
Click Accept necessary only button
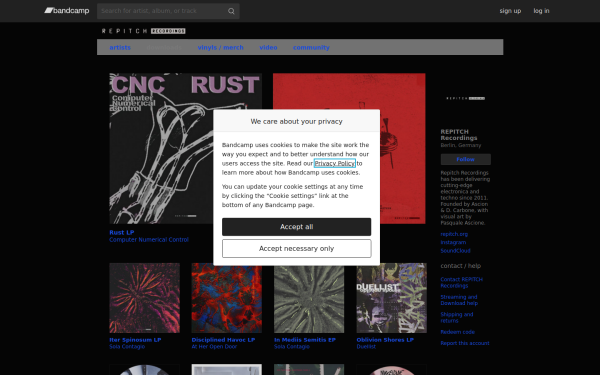(297, 249)
